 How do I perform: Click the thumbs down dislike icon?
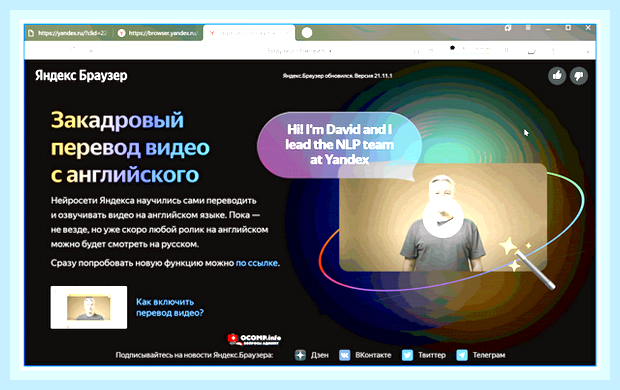pos(578,76)
